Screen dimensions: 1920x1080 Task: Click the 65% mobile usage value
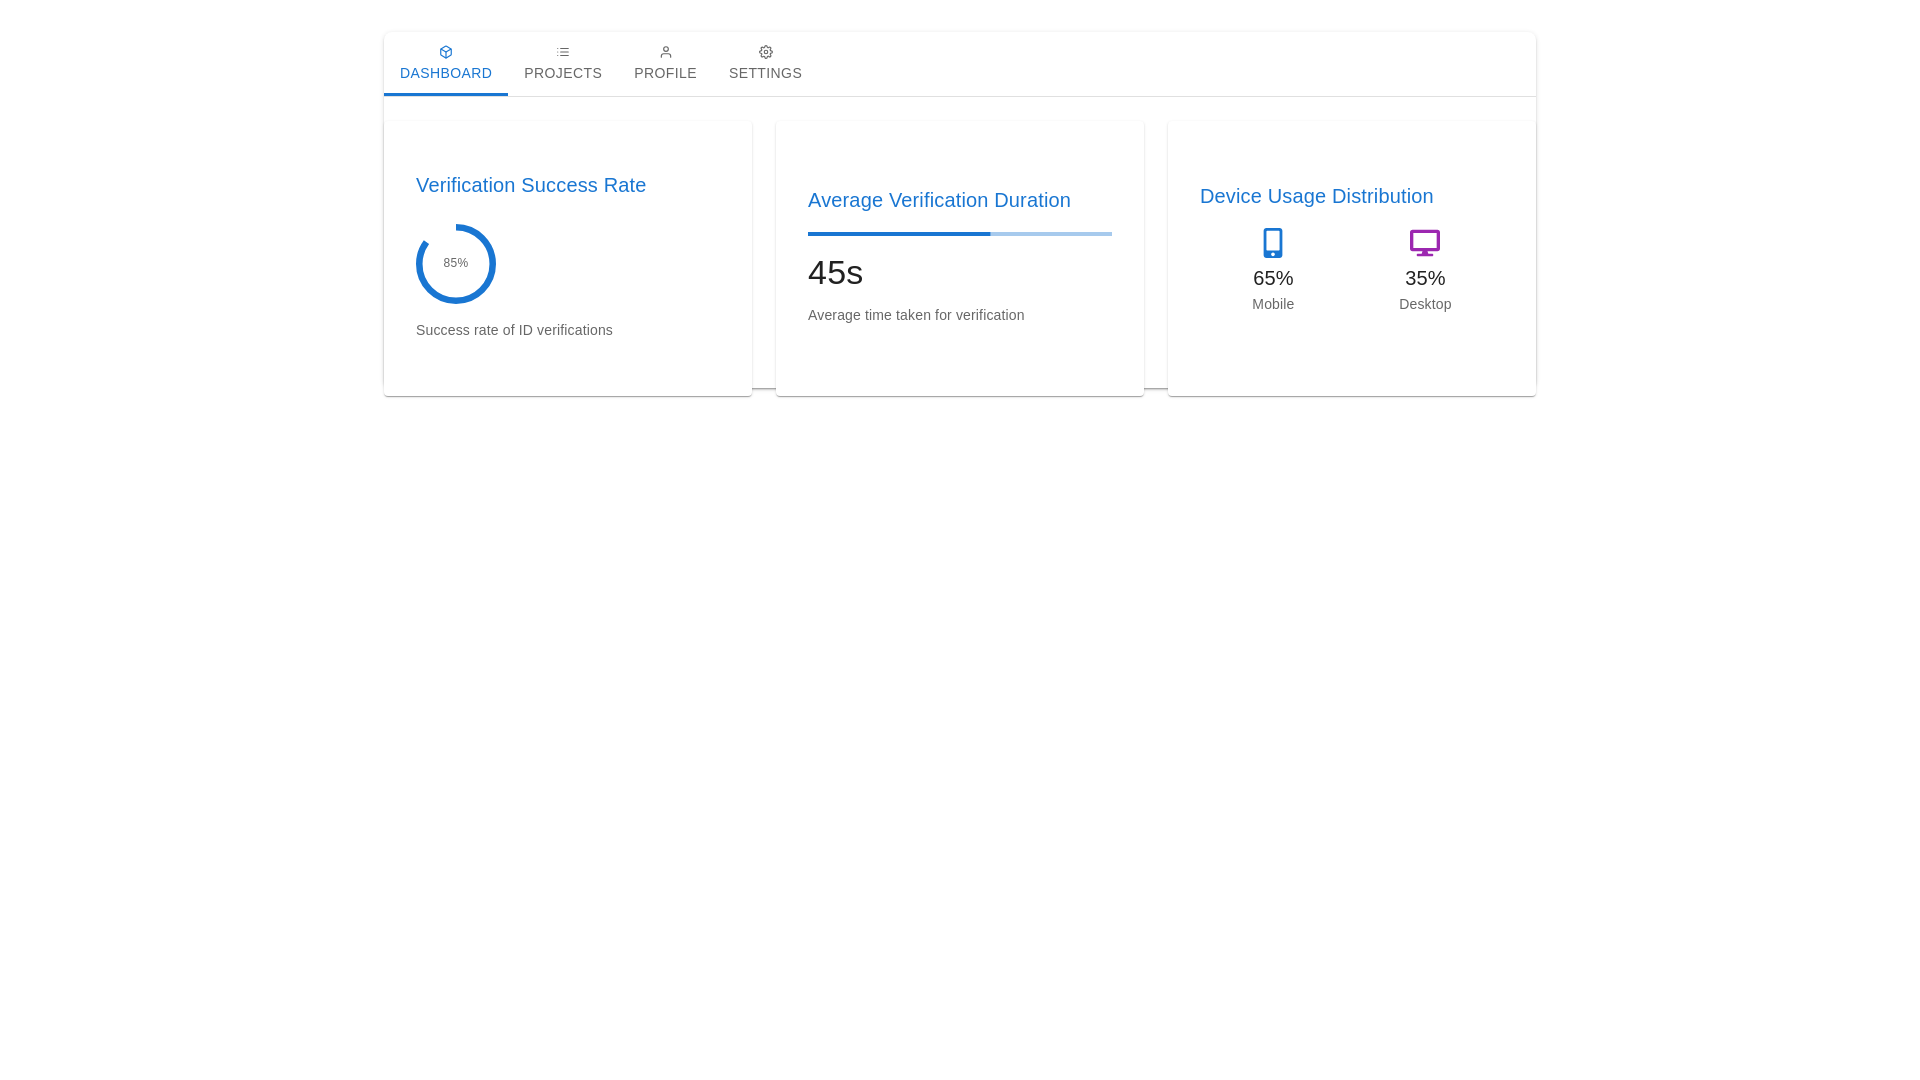[x=1273, y=278]
